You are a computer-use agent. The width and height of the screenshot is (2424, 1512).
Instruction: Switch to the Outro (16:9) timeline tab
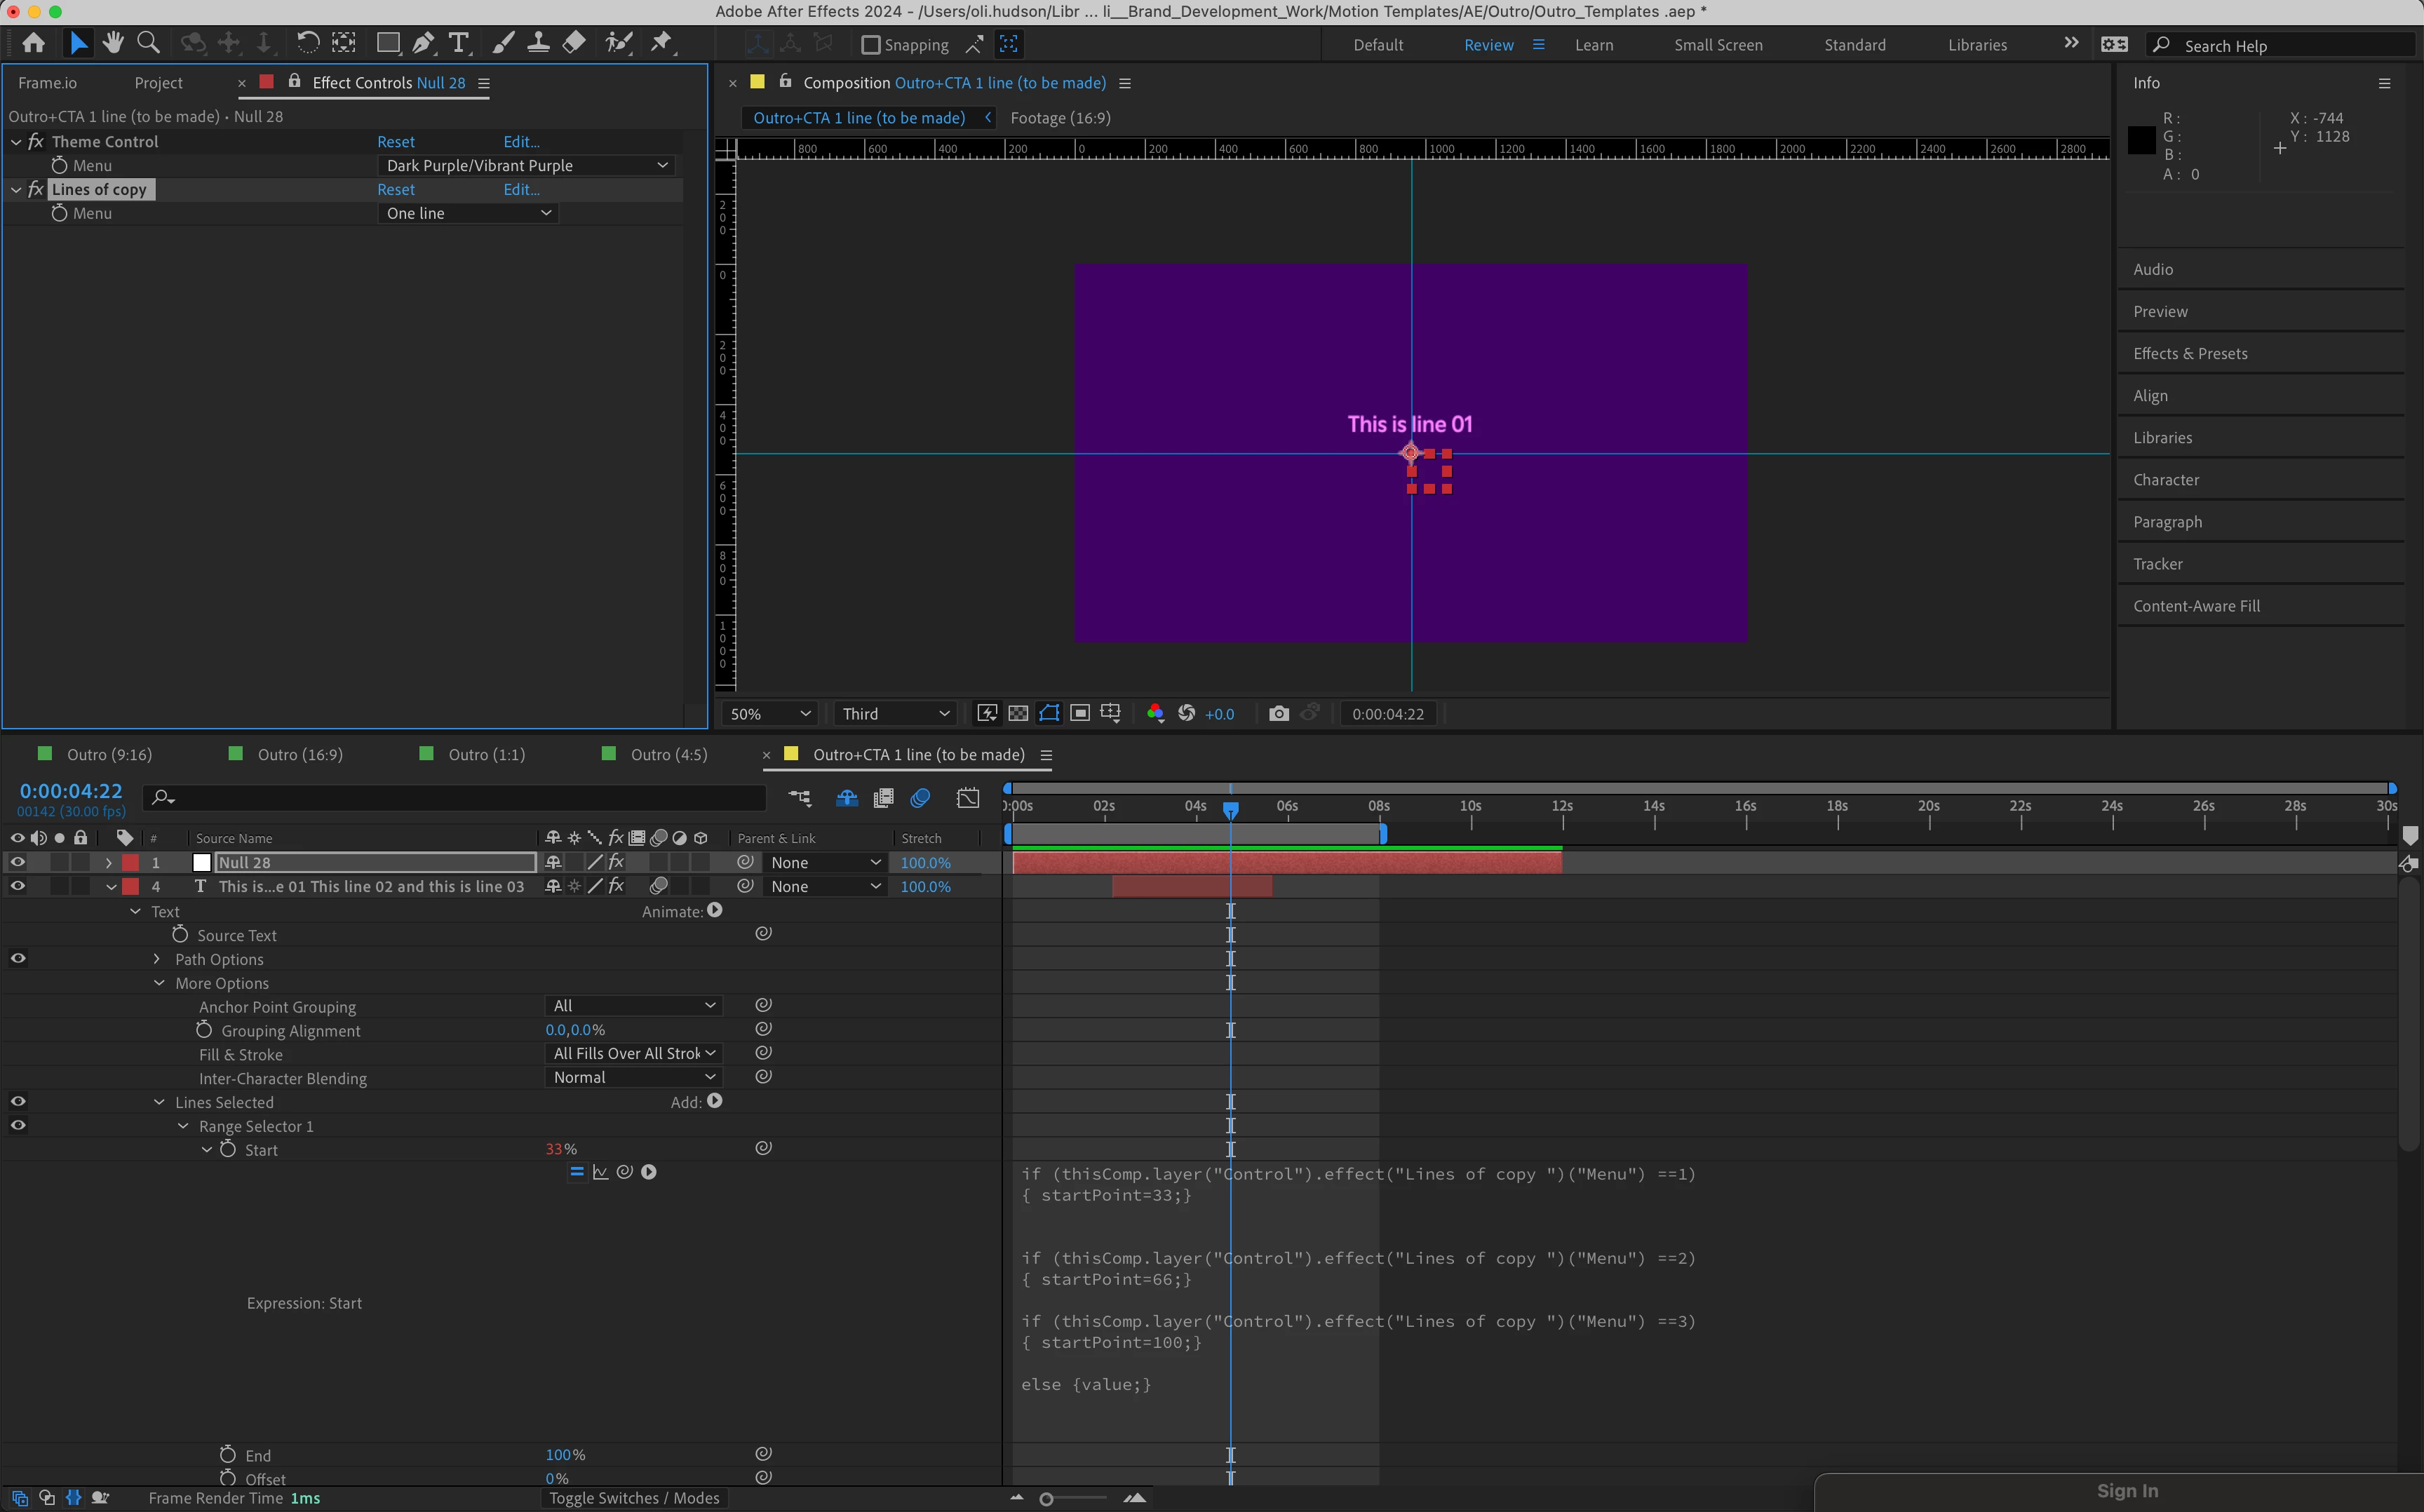click(x=299, y=754)
